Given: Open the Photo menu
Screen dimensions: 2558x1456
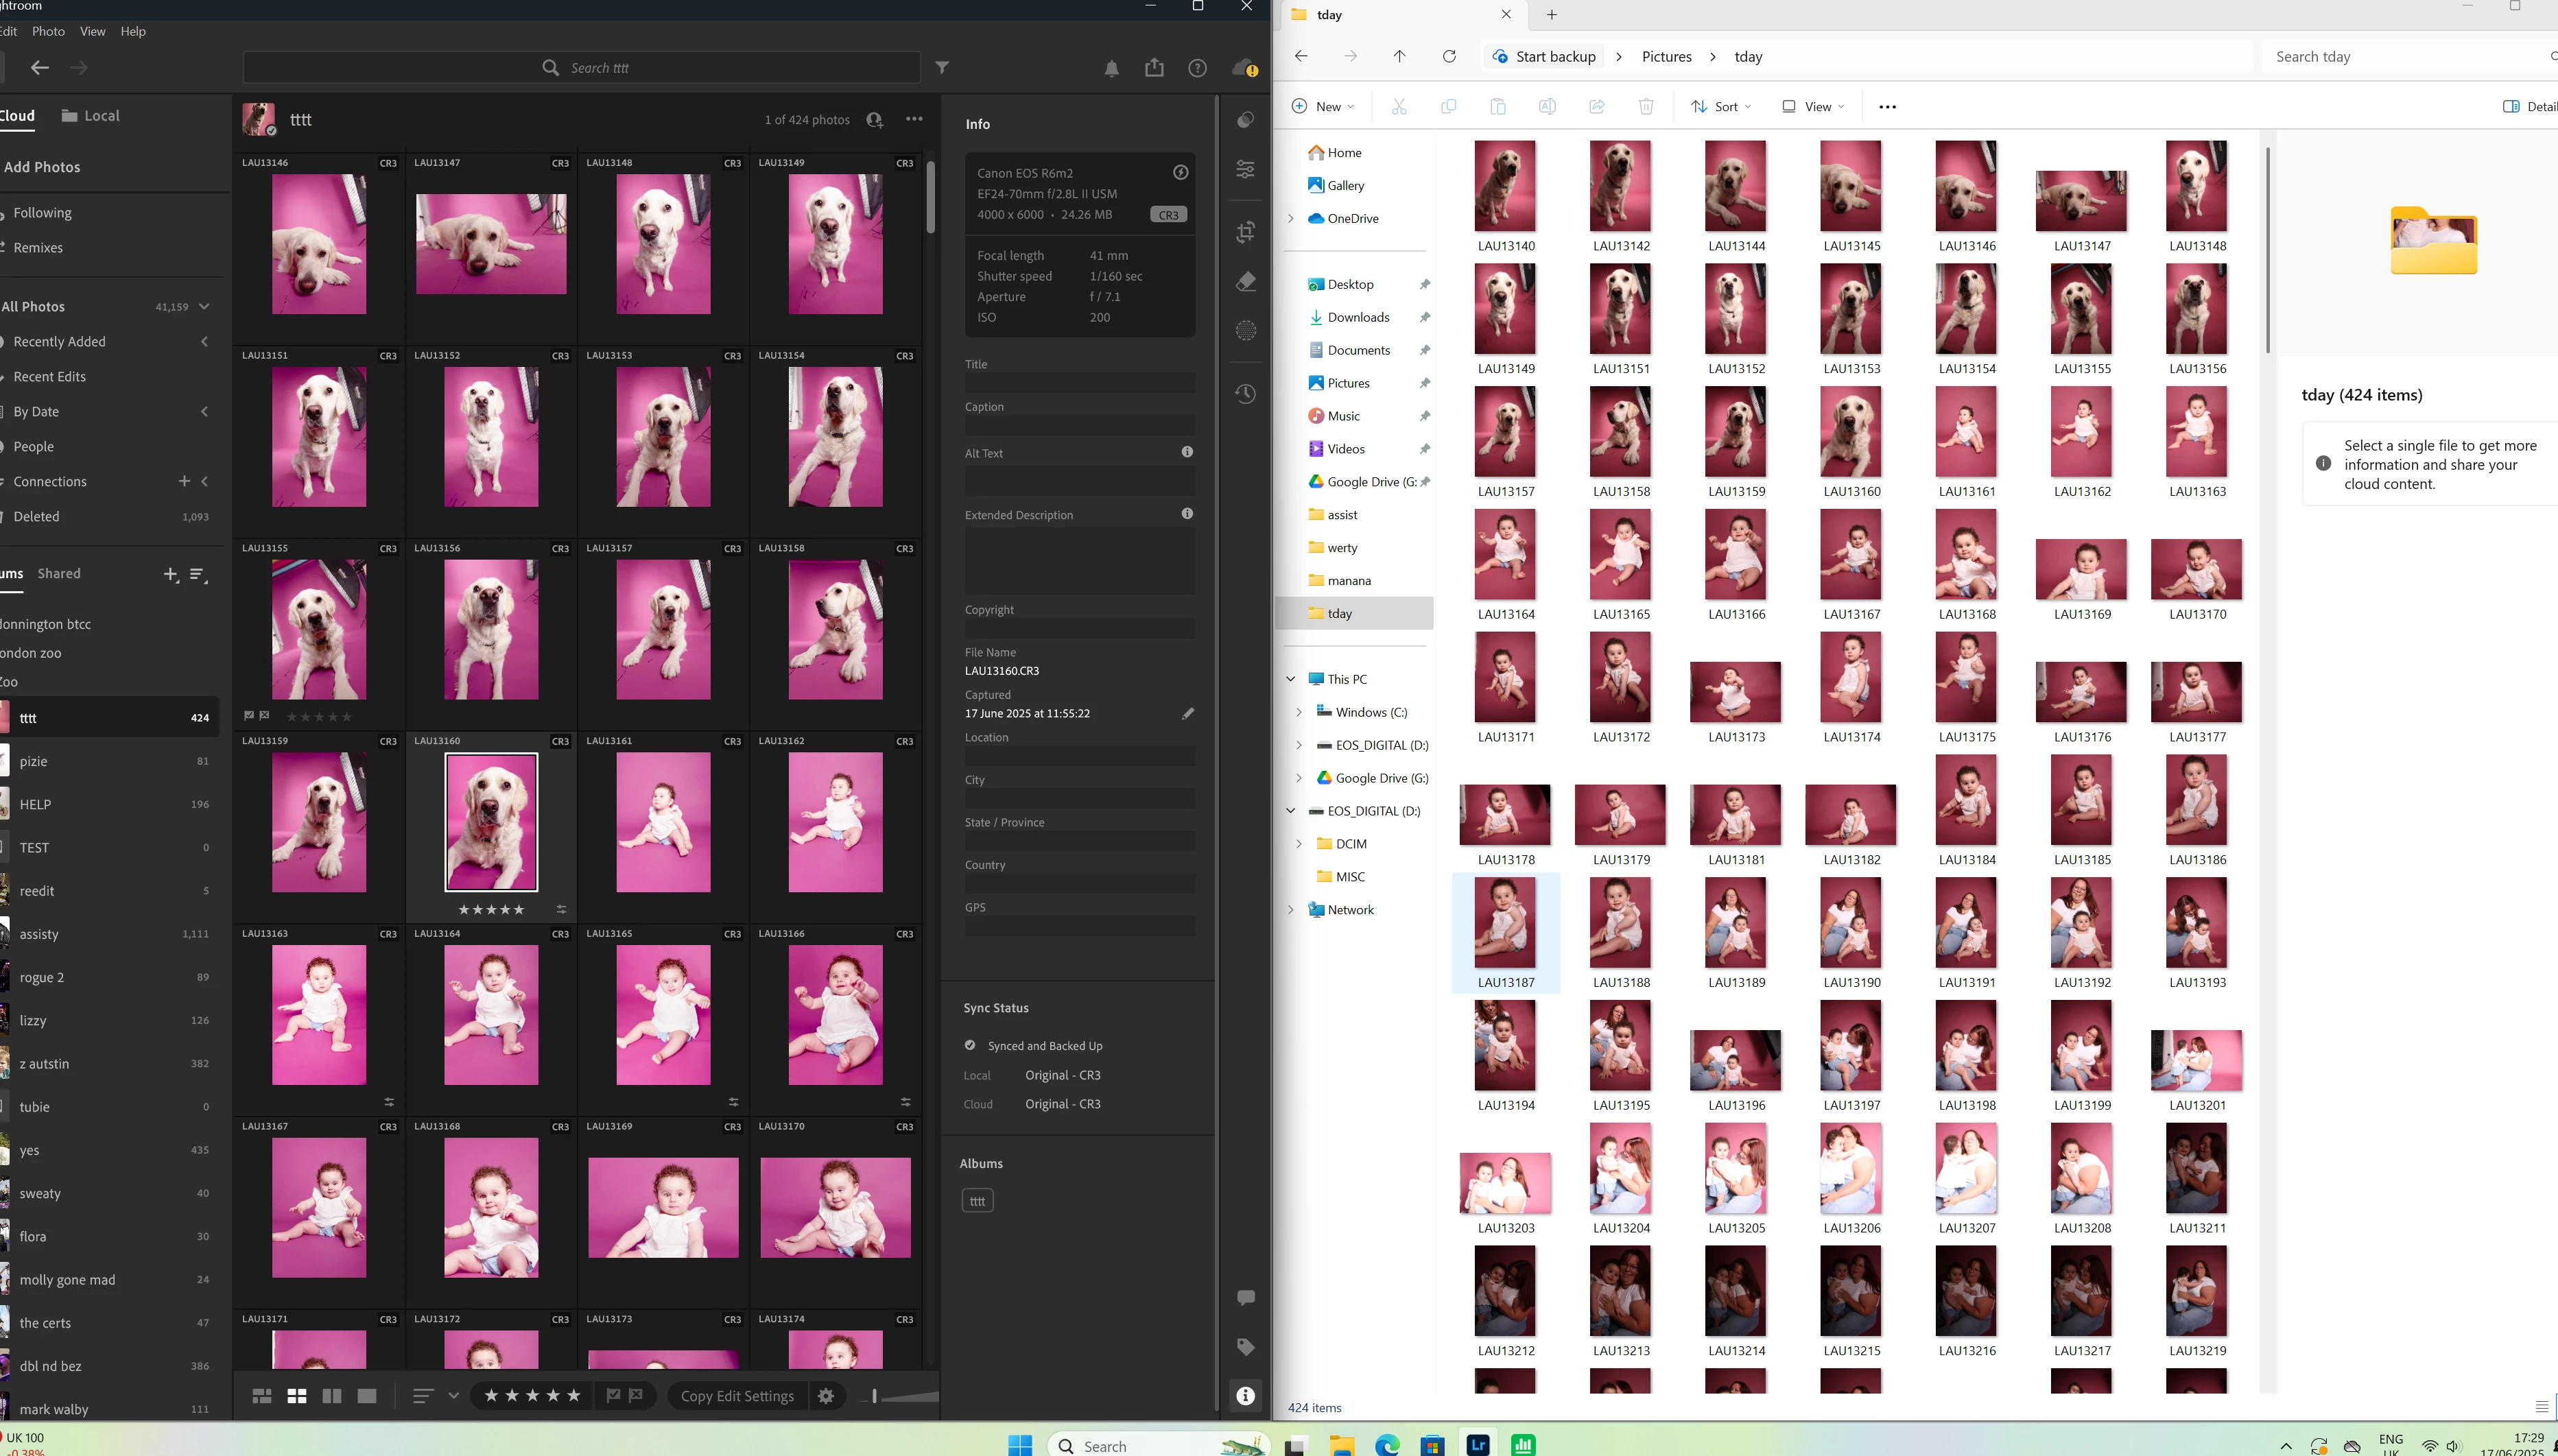Looking at the screenshot, I should [48, 31].
